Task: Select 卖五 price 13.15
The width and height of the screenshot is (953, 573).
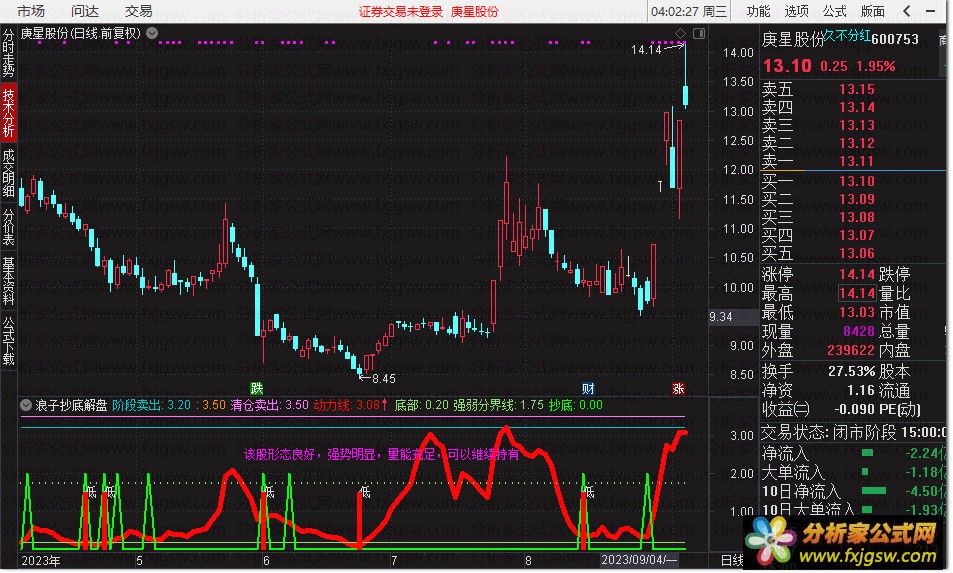Action: (x=856, y=89)
